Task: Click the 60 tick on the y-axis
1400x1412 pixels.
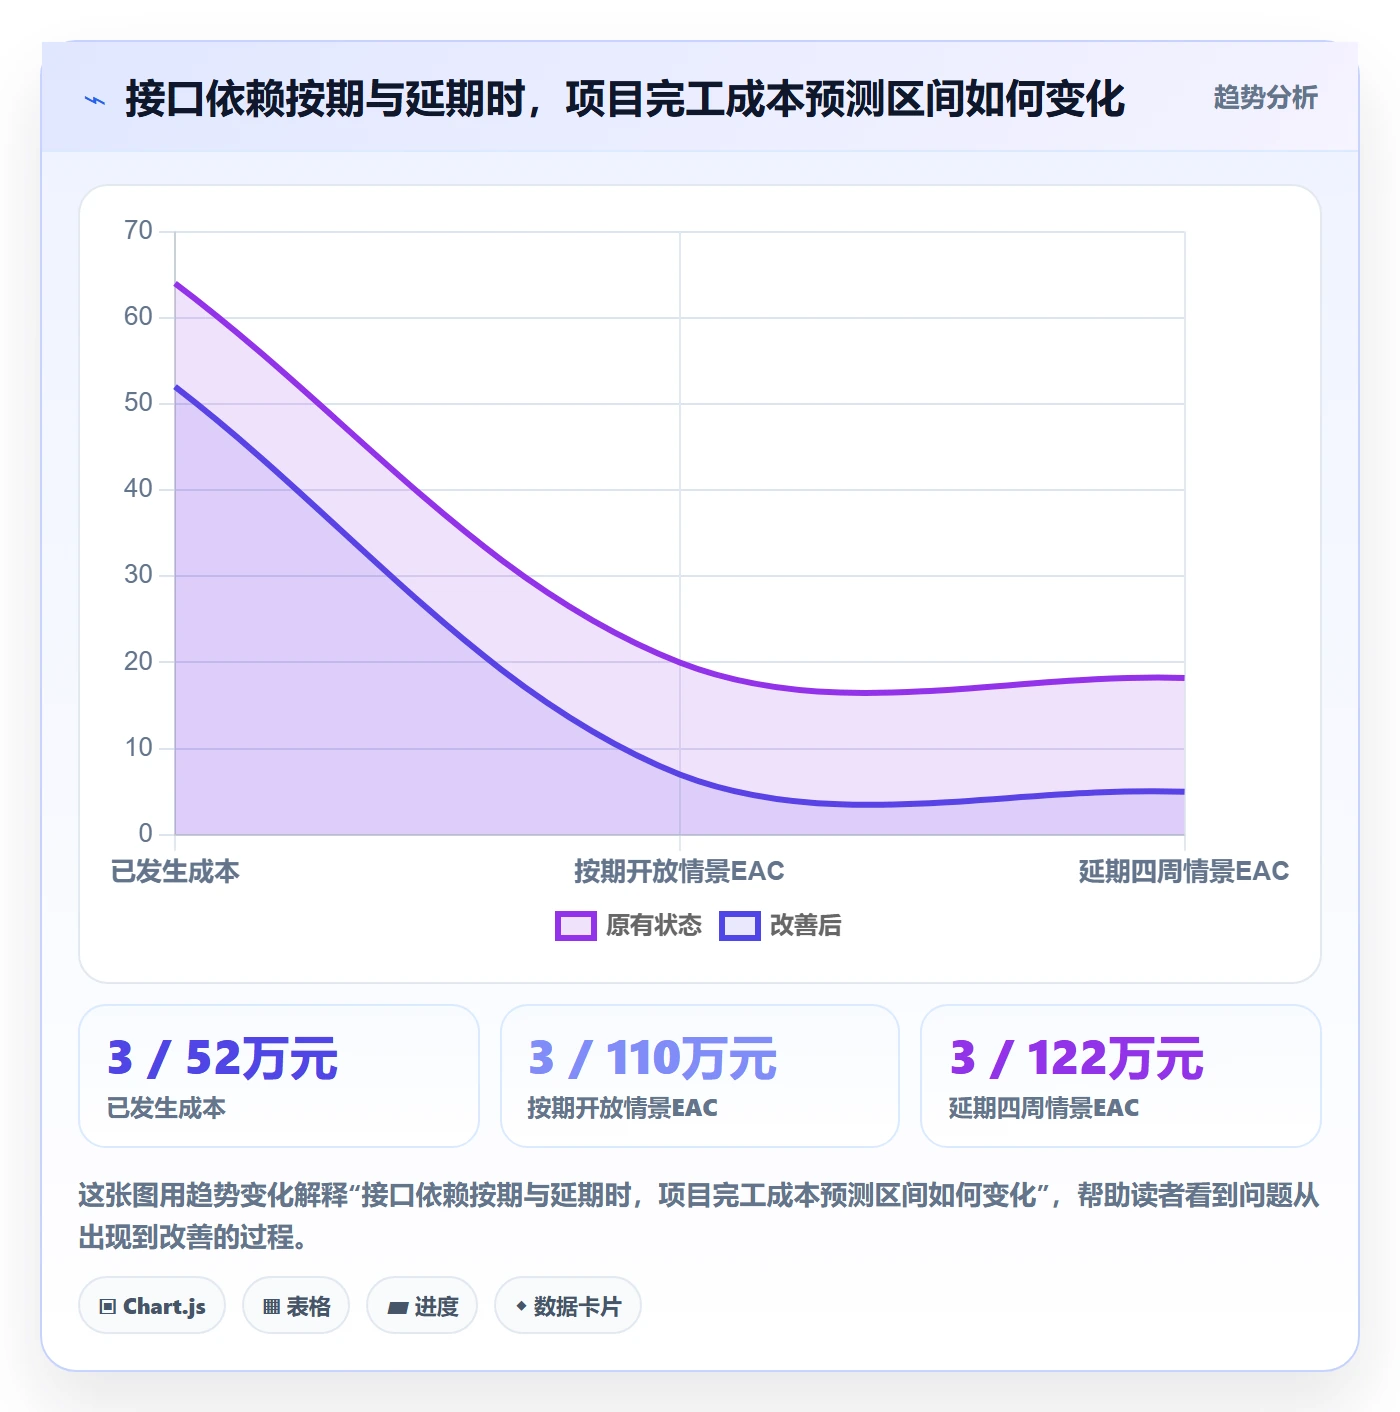Action: coord(138,317)
